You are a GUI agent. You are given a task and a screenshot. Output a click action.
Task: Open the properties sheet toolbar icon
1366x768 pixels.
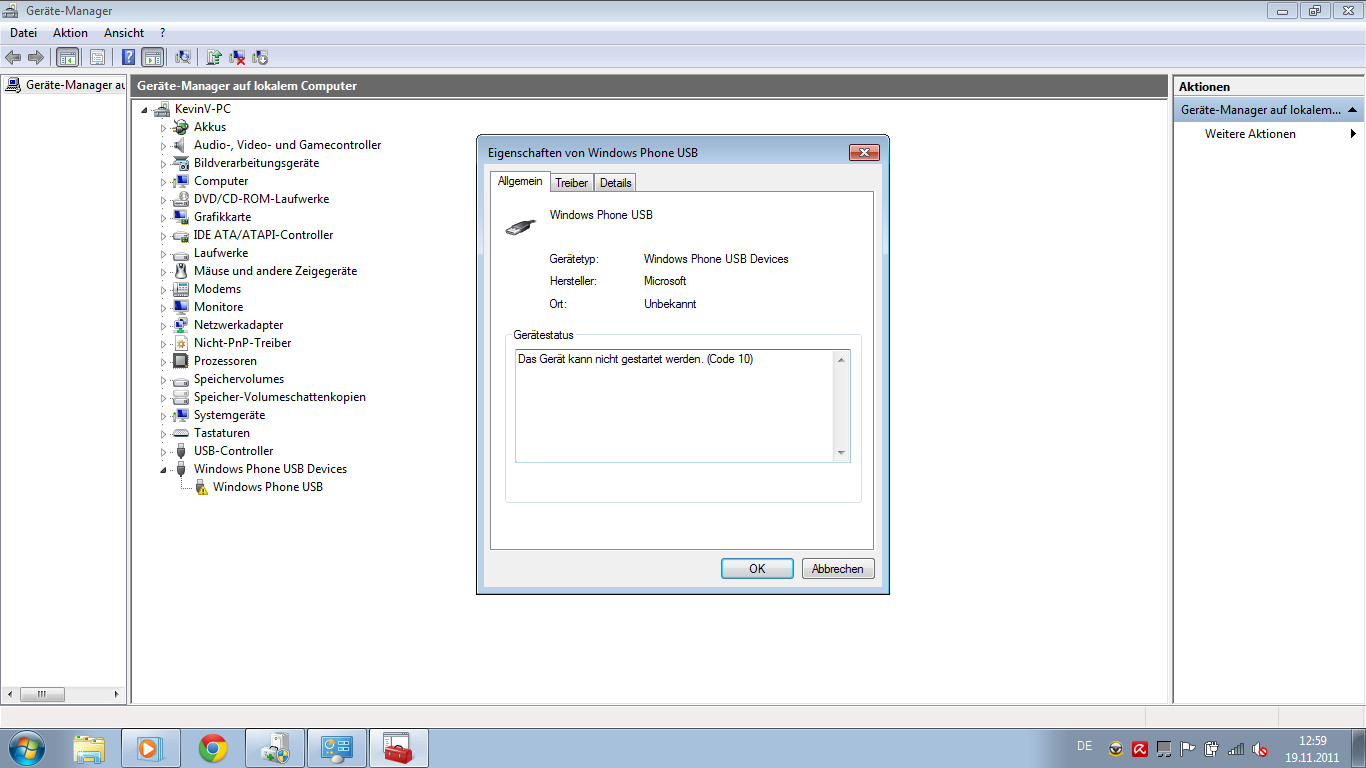(x=97, y=57)
